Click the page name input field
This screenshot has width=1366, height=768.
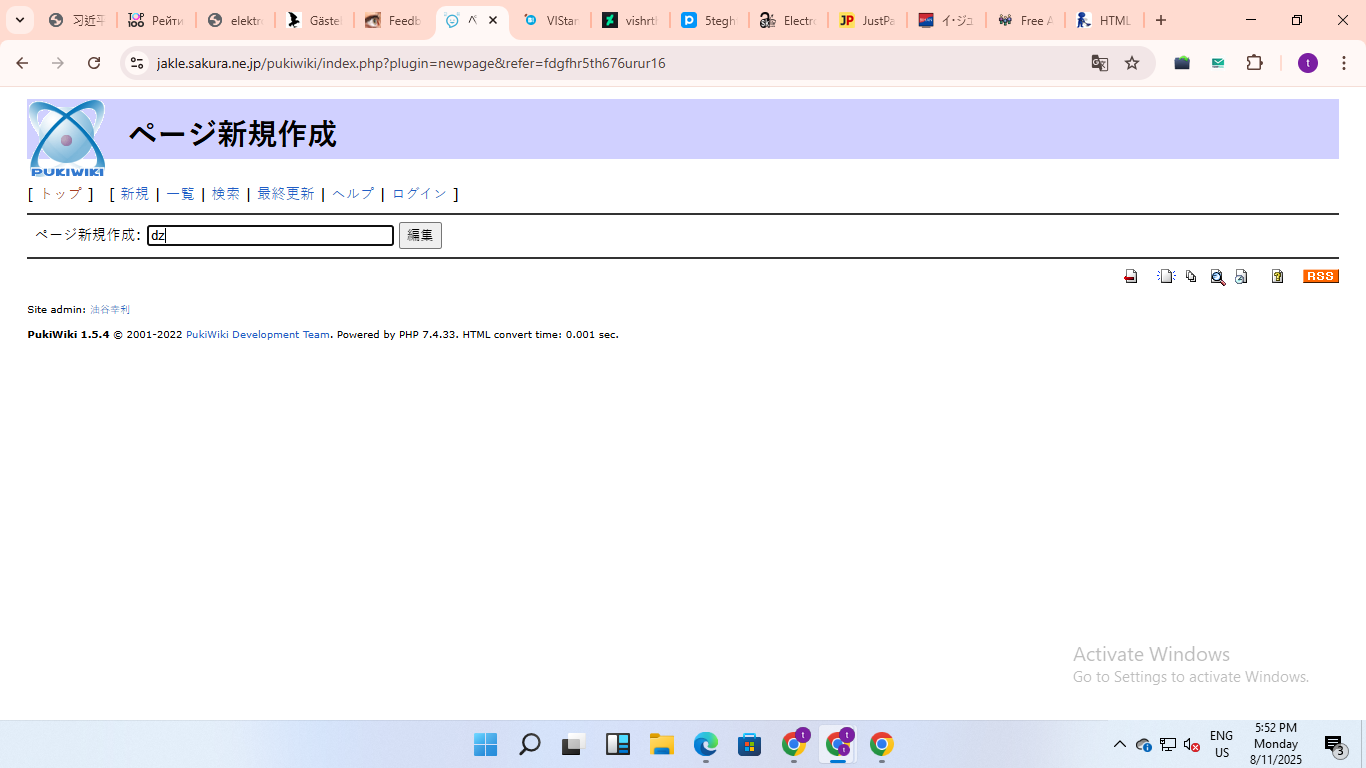[x=270, y=236]
